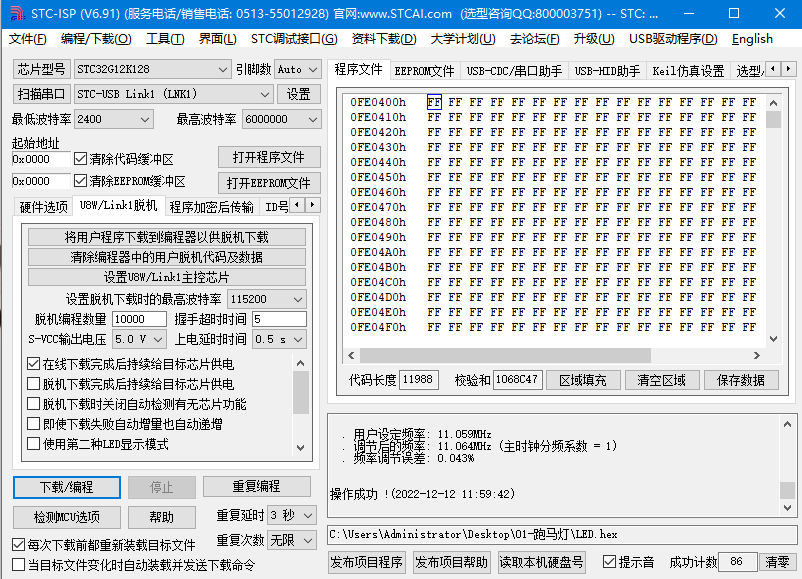This screenshot has width=802, height=579.
Task: Switch to the EEPROM文件 tab
Action: click(x=424, y=71)
